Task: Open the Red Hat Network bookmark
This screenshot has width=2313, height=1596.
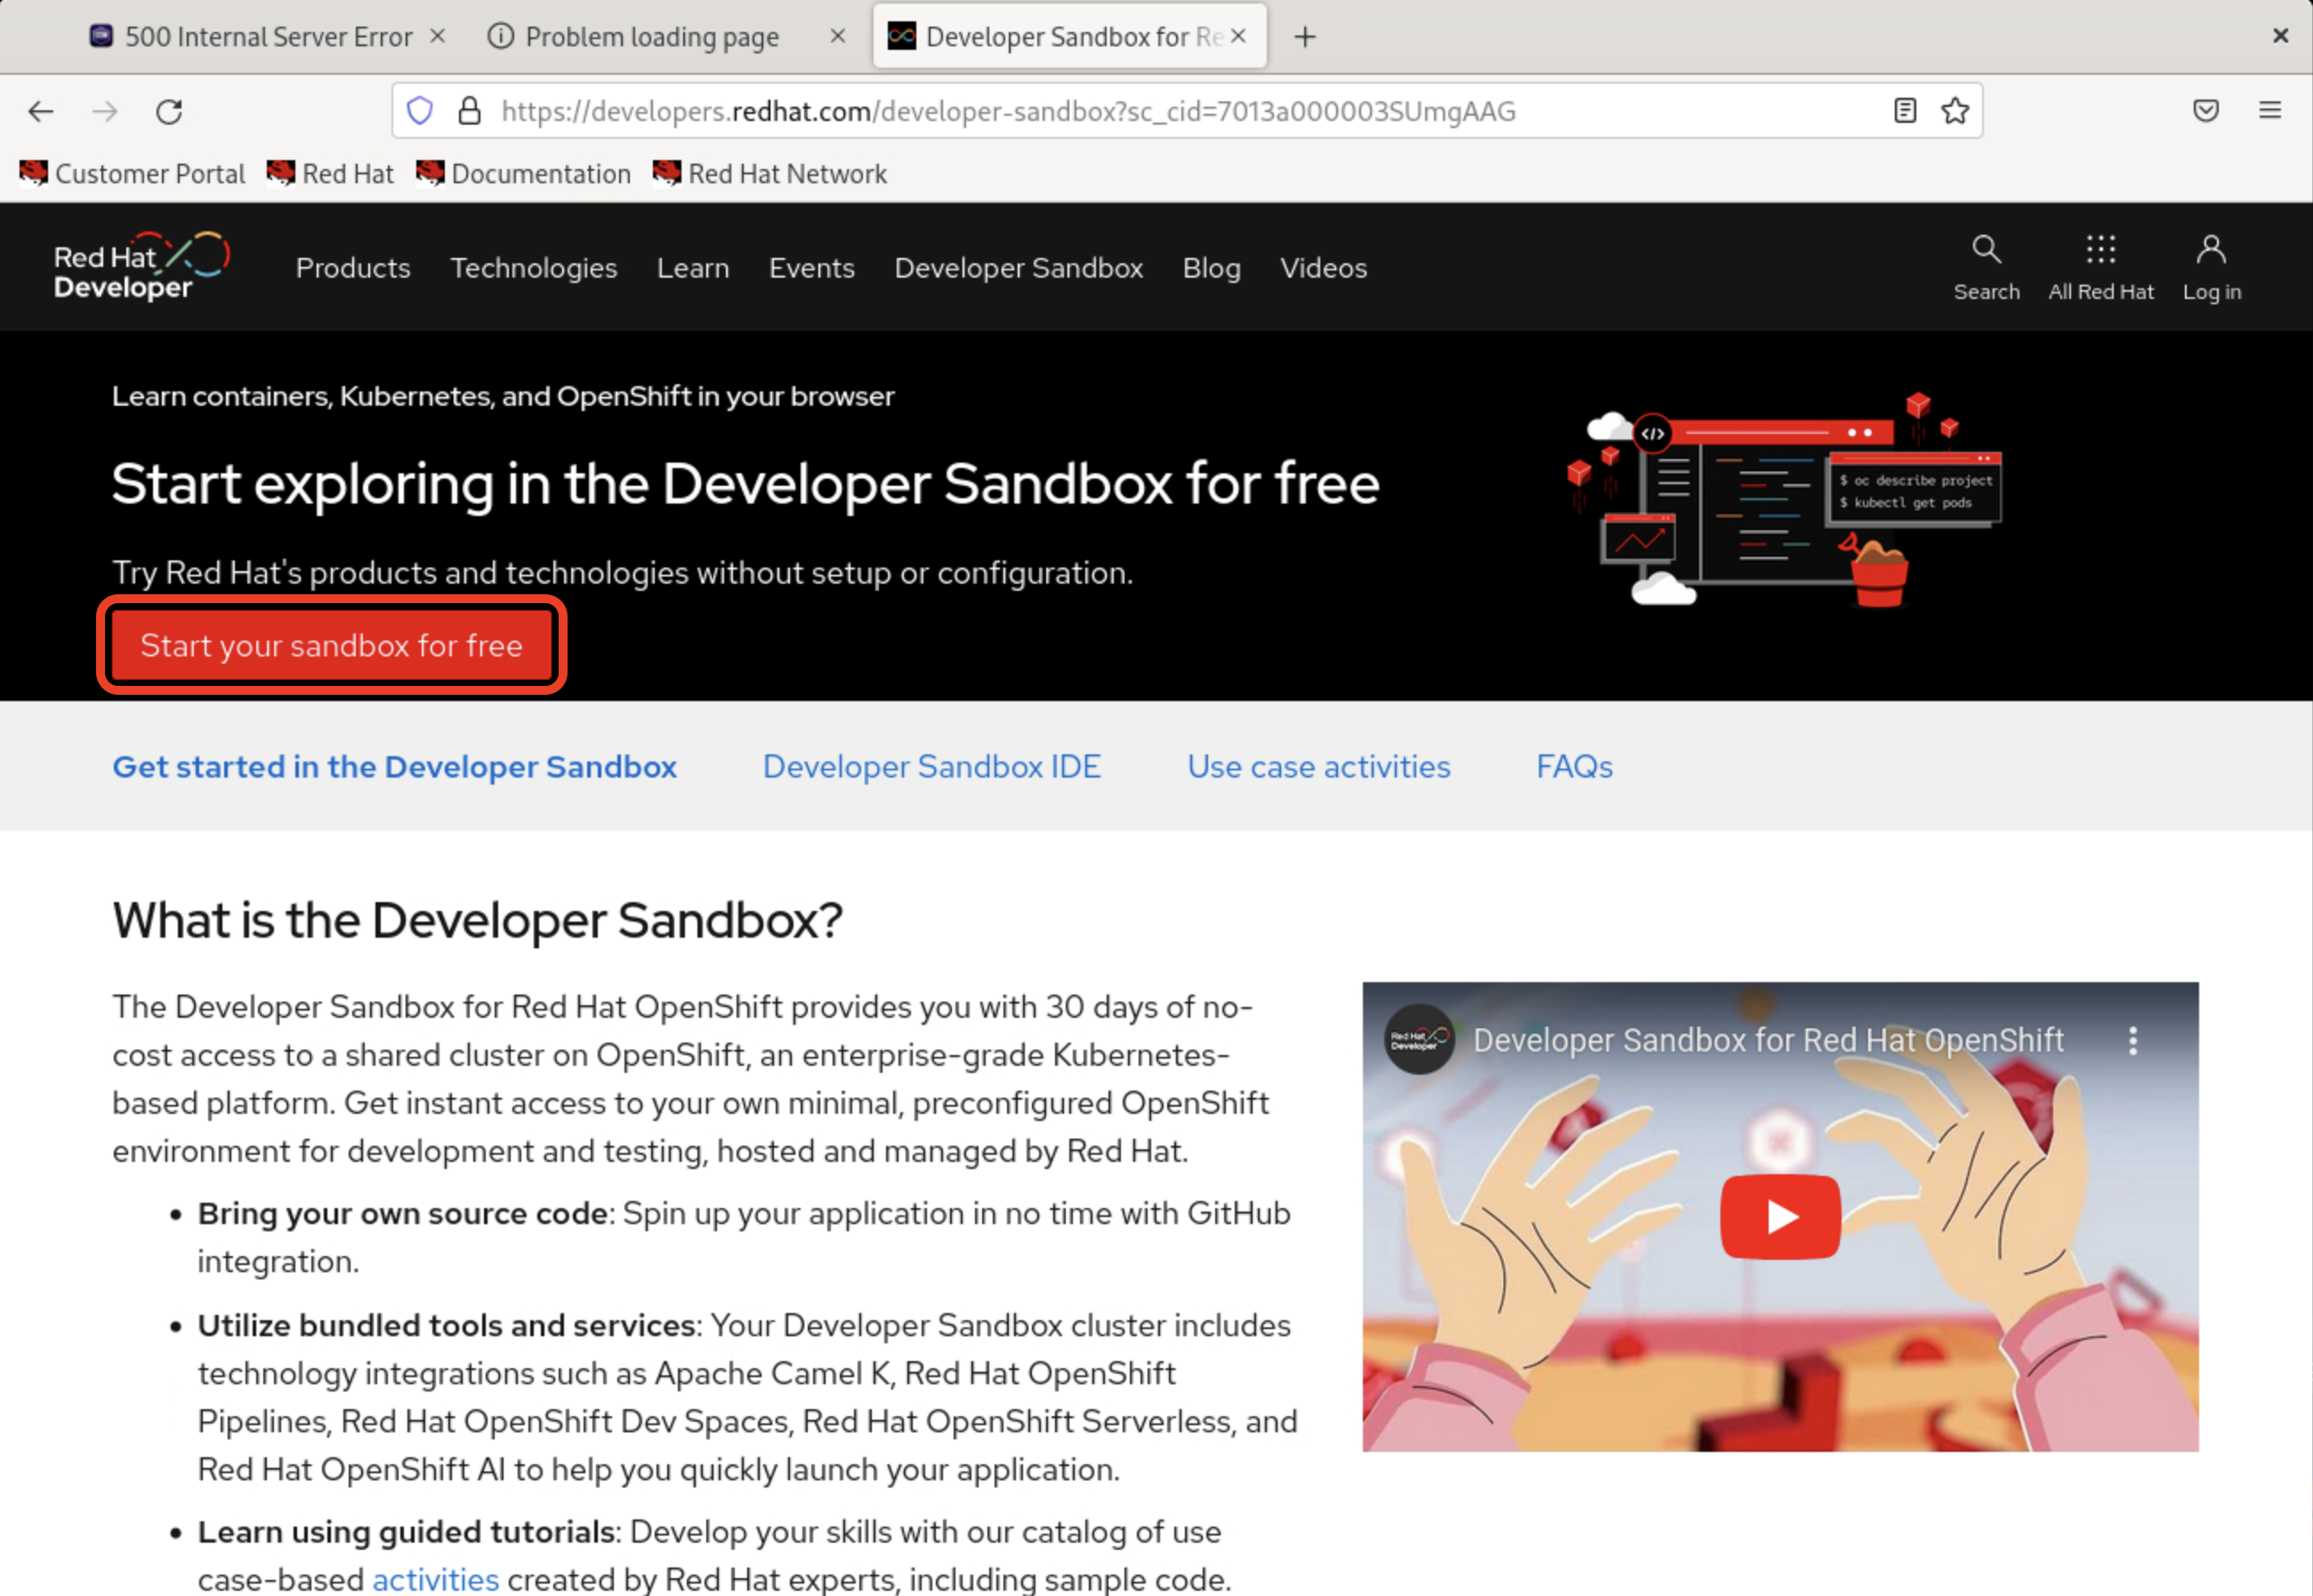Action: click(x=770, y=173)
